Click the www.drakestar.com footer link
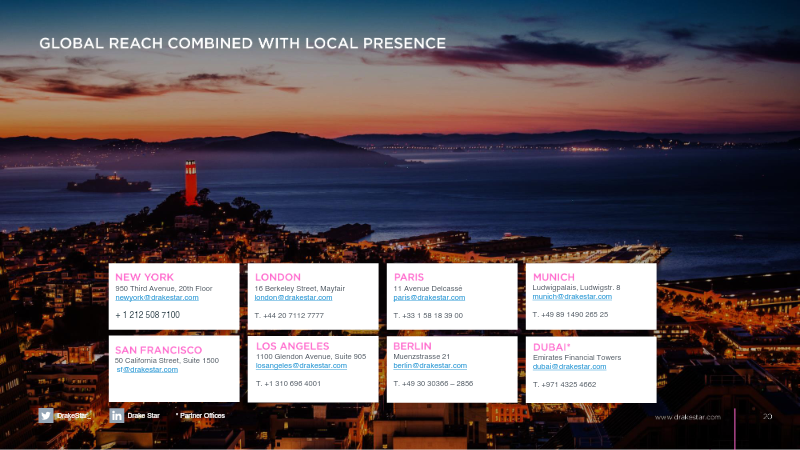Image resolution: width=800 pixels, height=450 pixels. pos(687,417)
